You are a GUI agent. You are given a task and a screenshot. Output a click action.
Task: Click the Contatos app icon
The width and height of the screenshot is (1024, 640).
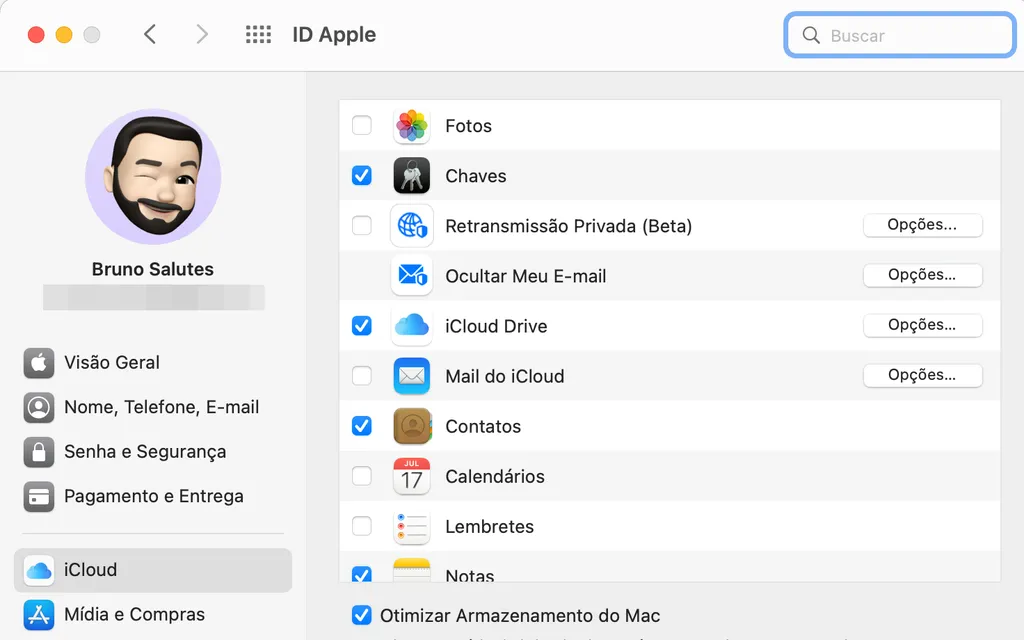pos(411,426)
